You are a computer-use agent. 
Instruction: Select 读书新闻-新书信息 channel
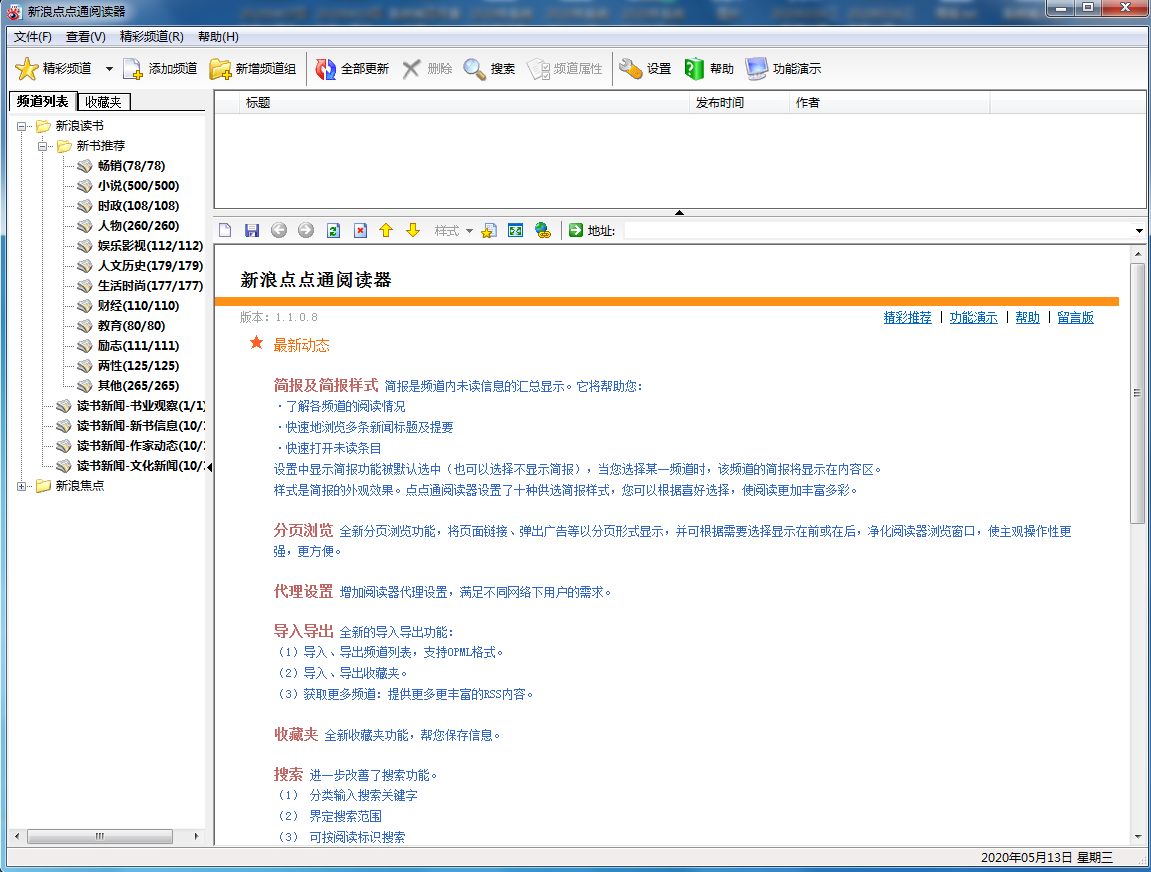pyautogui.click(x=140, y=426)
